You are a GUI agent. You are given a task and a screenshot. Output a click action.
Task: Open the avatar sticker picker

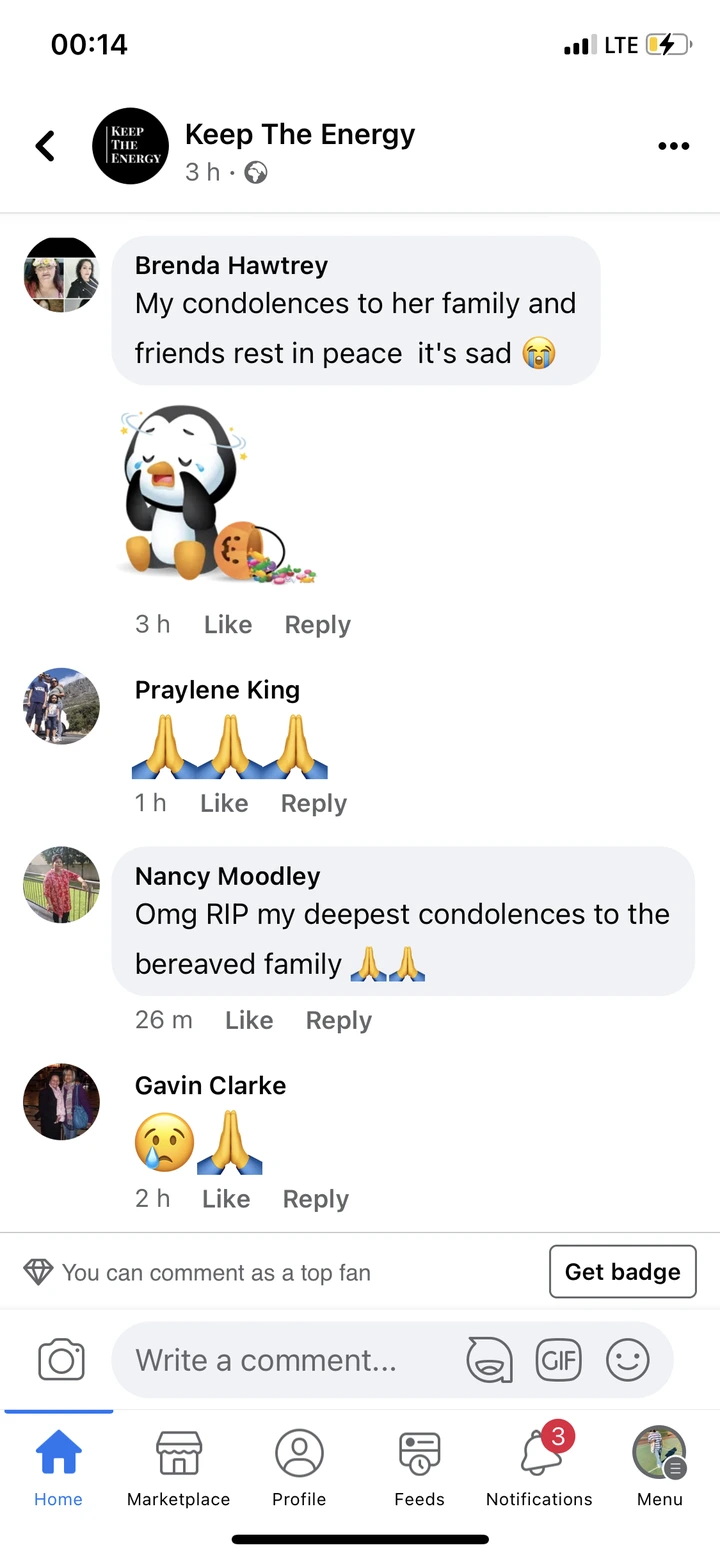pyautogui.click(x=490, y=1360)
